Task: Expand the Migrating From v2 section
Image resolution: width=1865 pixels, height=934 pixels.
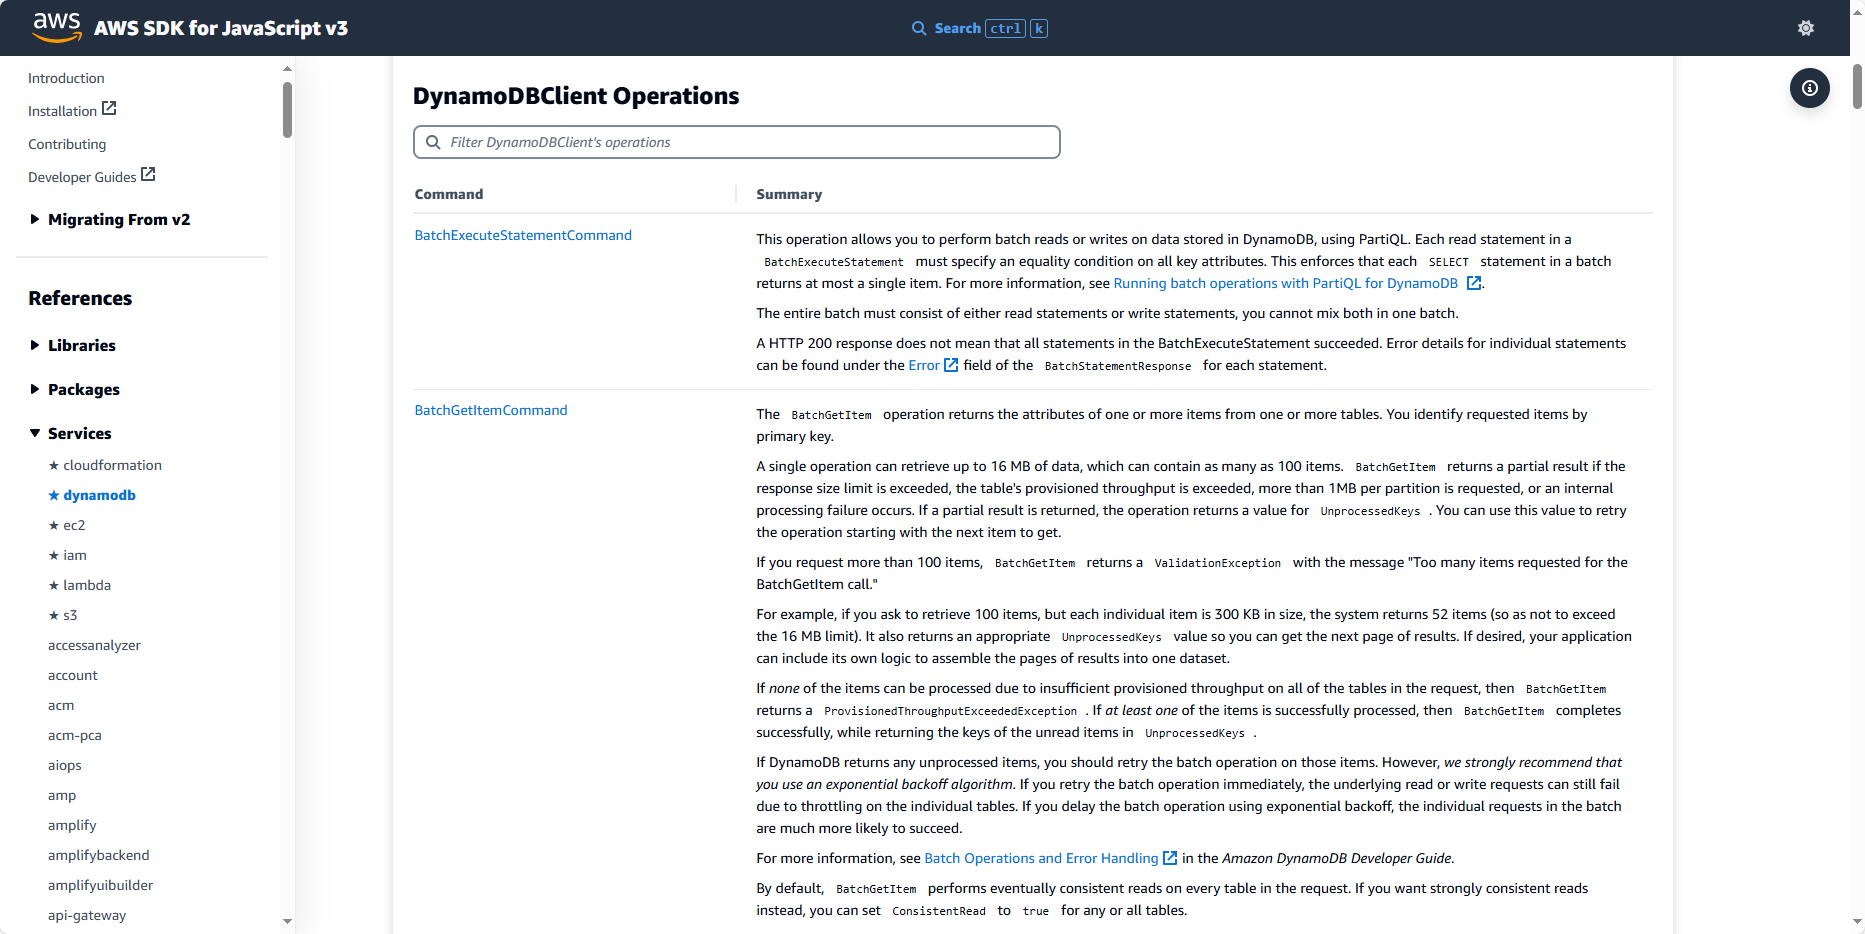Action: pos(35,219)
